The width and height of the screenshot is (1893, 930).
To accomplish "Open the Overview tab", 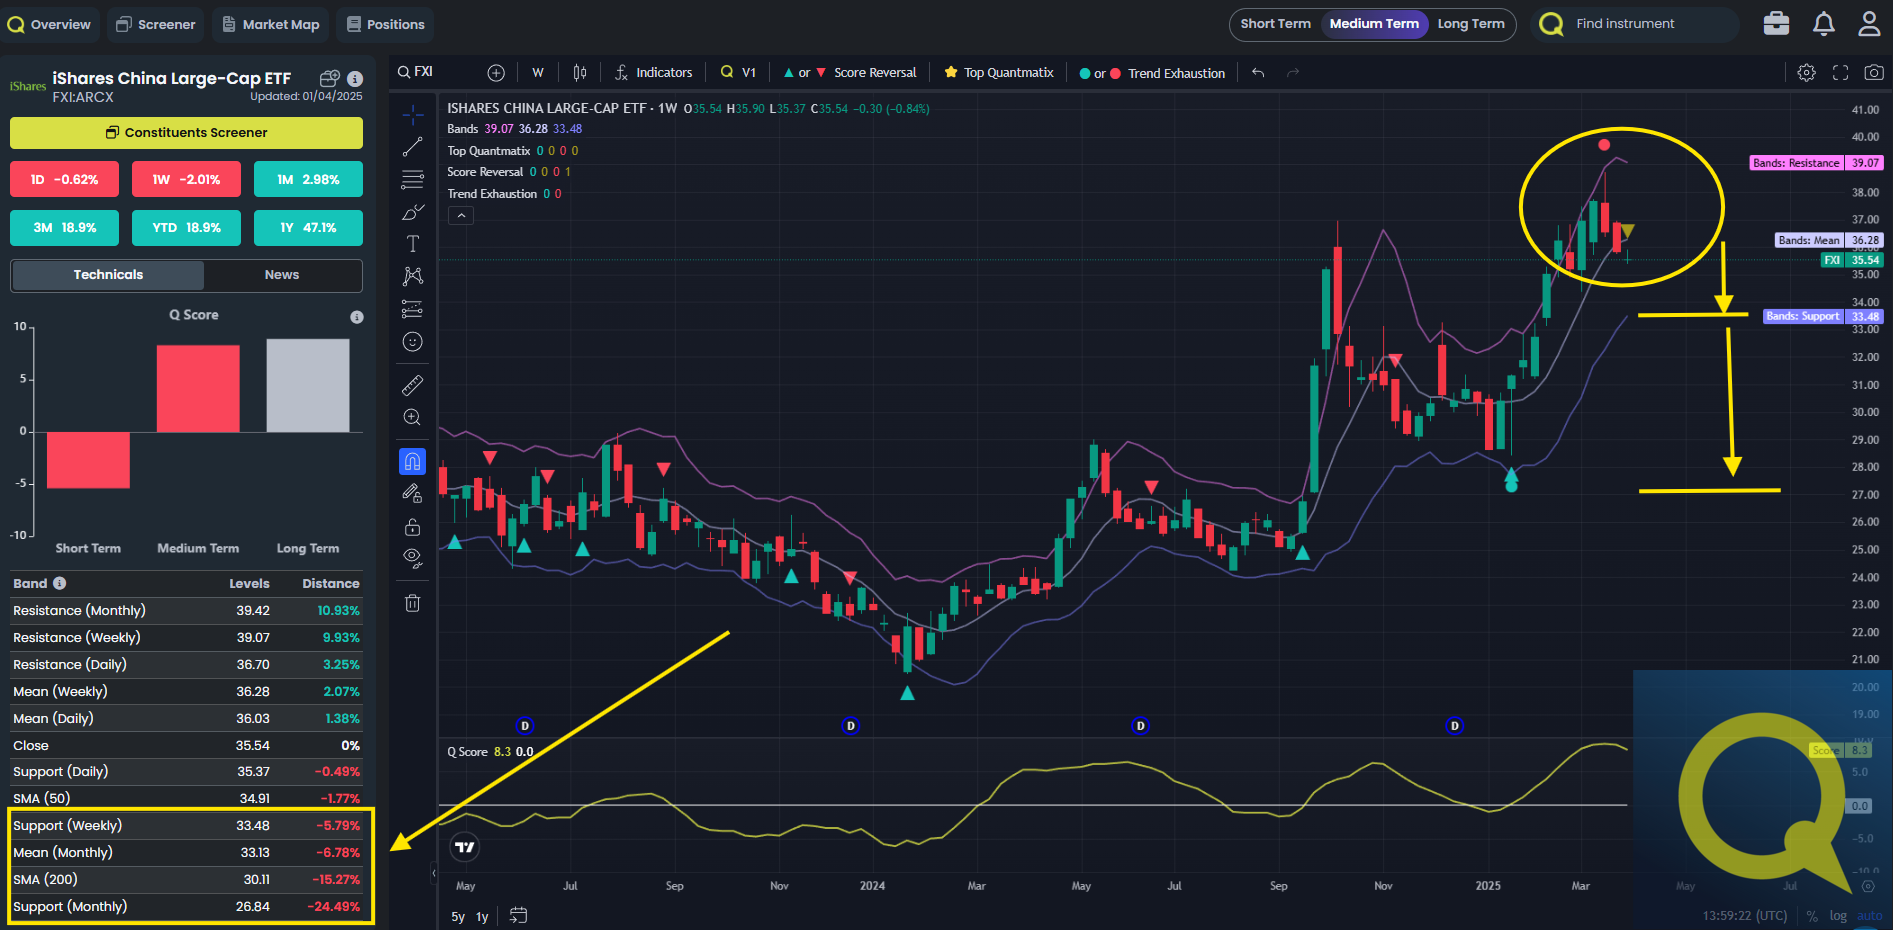I will 49,24.
